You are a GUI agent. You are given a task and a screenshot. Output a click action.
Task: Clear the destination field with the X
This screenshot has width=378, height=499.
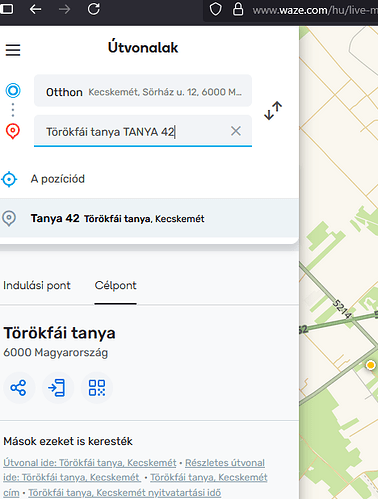tap(236, 131)
